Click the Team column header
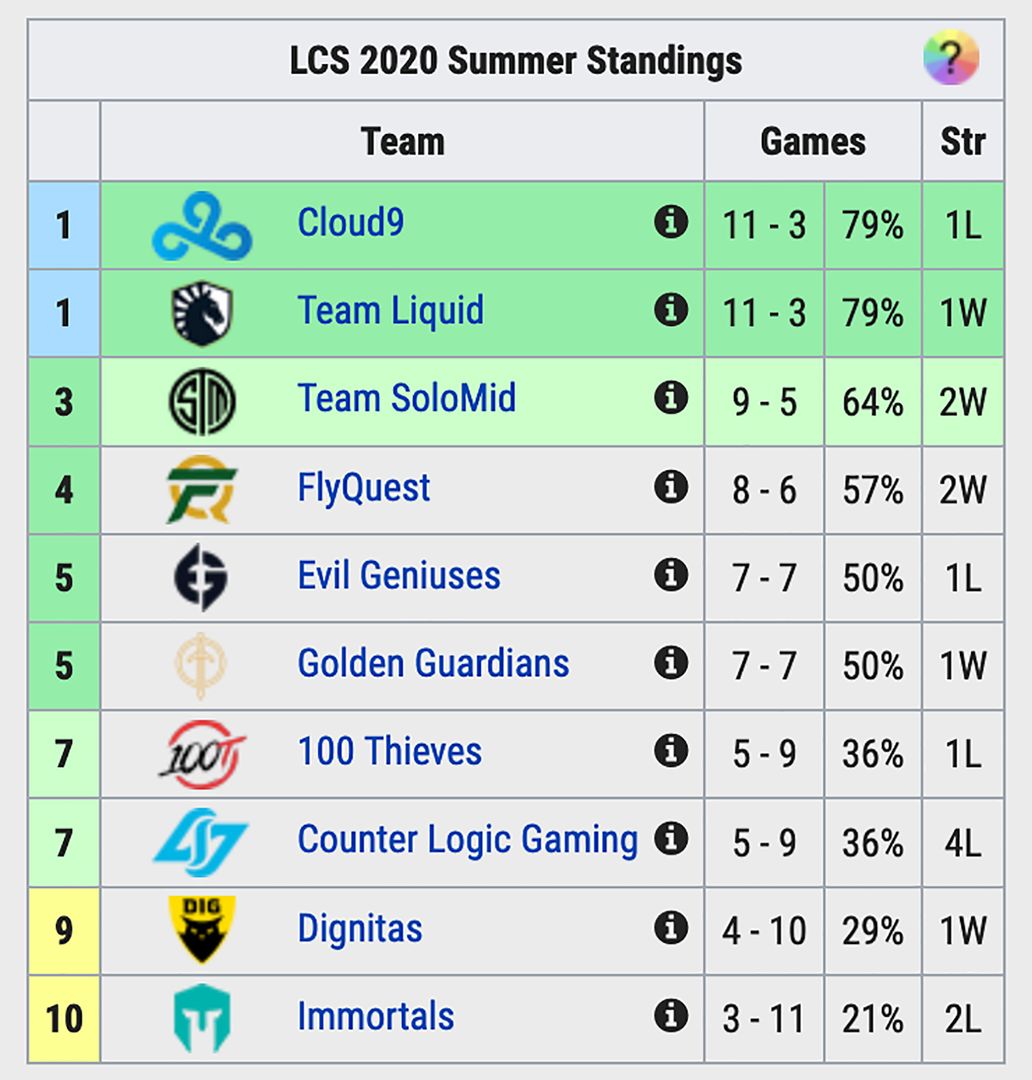 403,141
